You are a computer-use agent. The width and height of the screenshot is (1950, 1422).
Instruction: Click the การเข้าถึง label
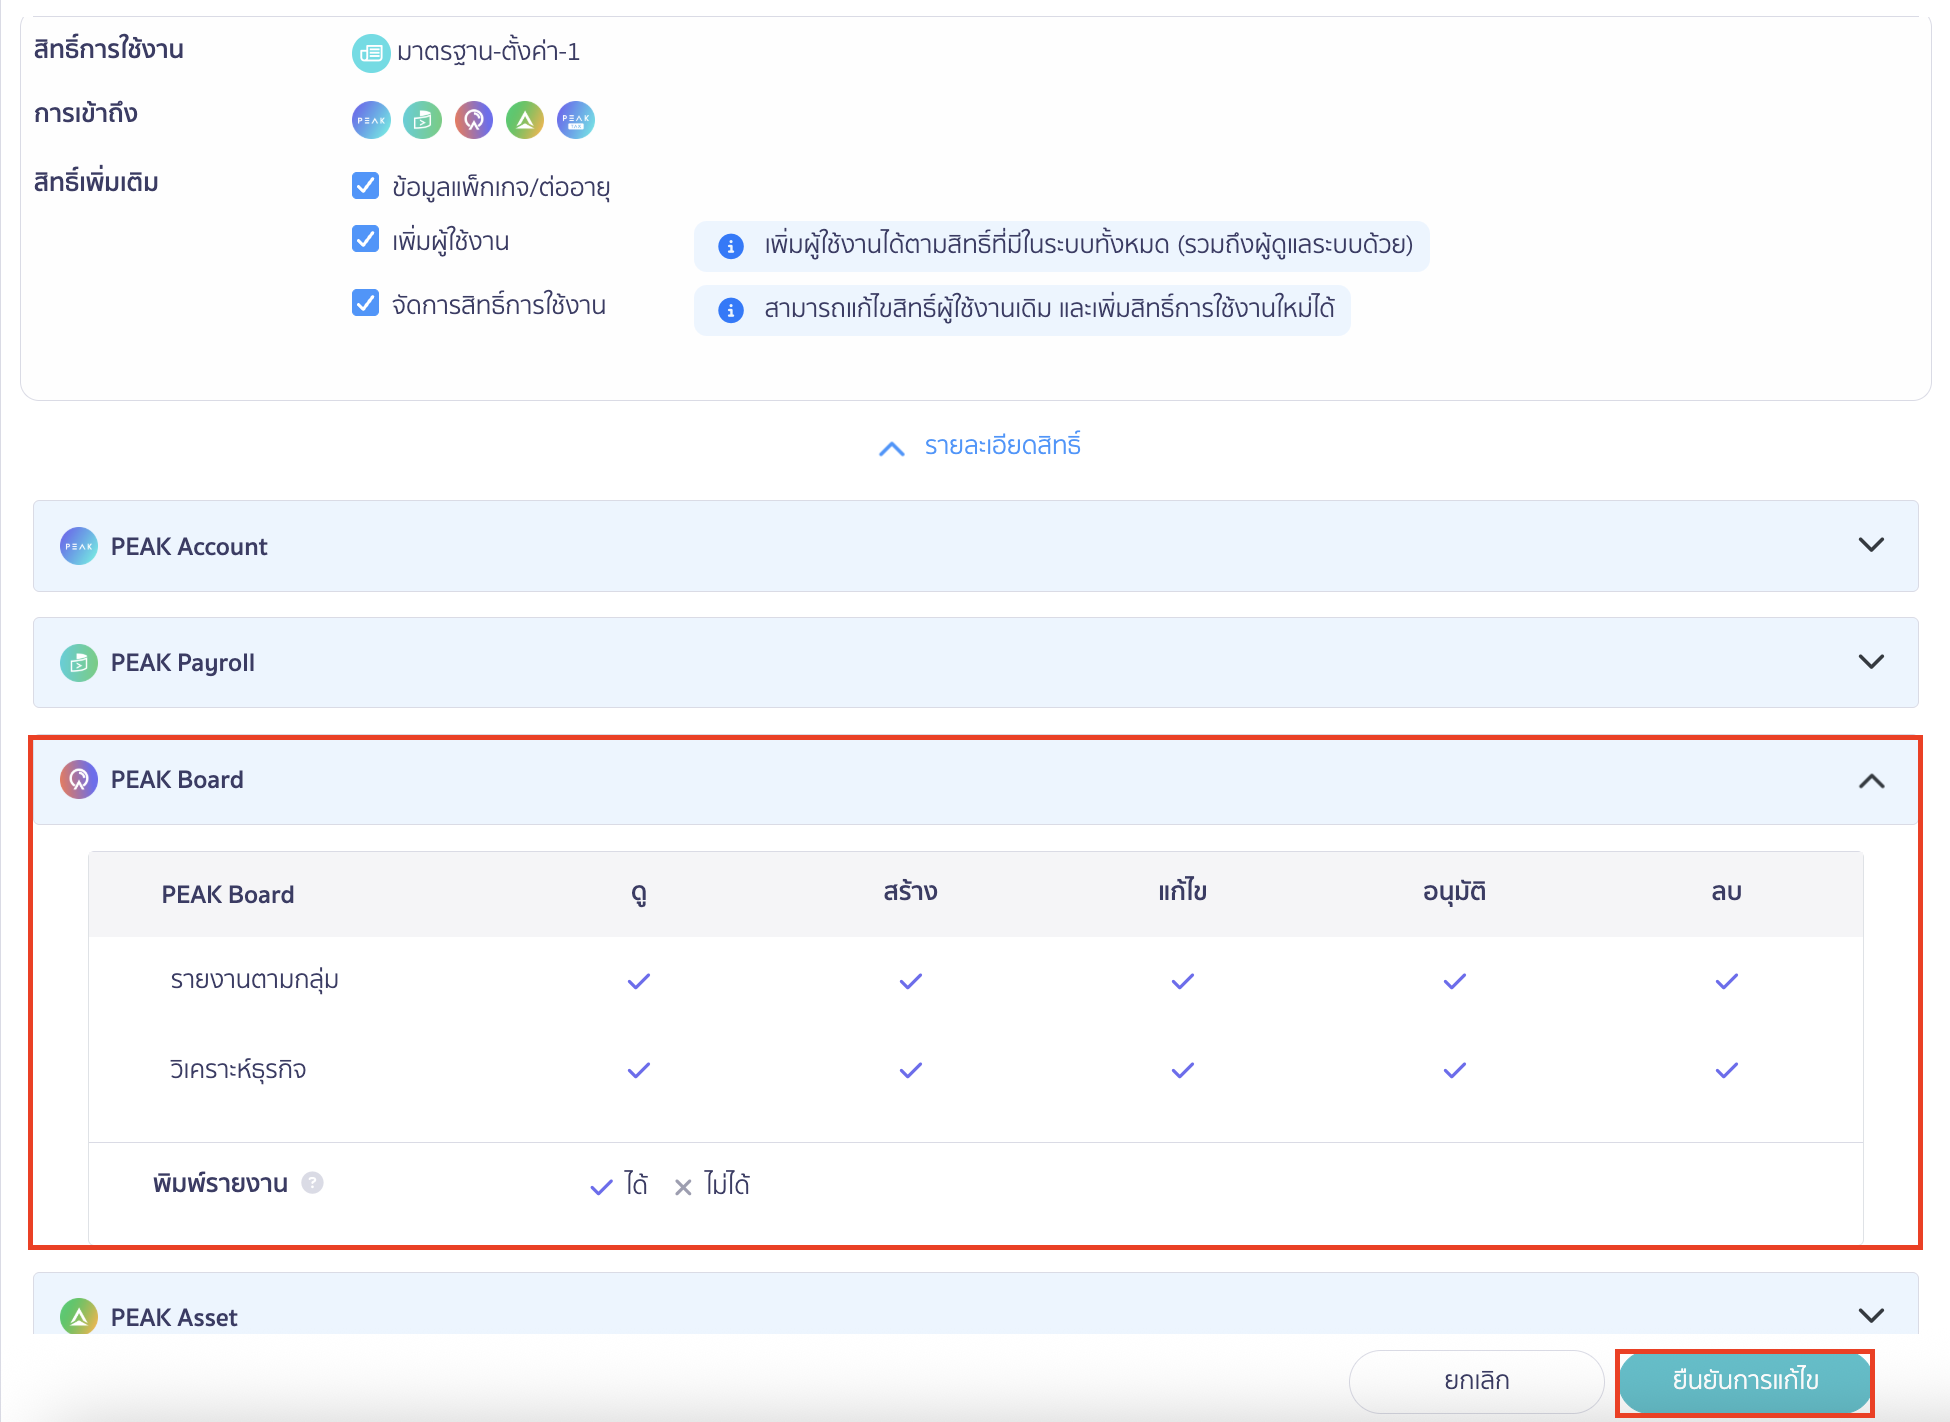coord(86,113)
